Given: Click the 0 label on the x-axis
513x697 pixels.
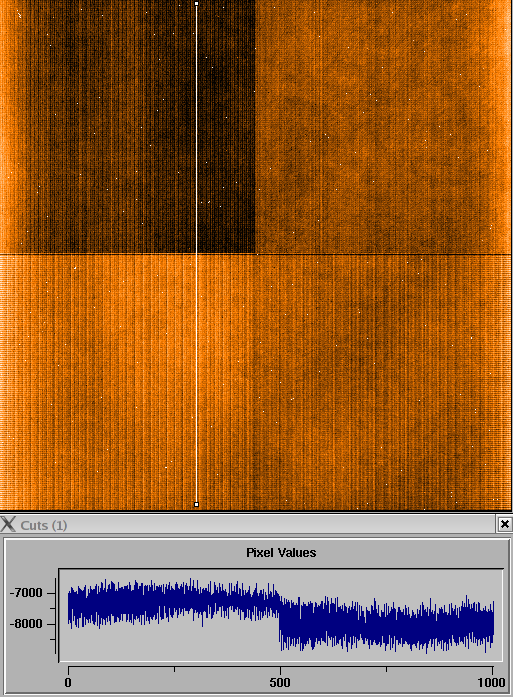Looking at the screenshot, I should [x=68, y=682].
